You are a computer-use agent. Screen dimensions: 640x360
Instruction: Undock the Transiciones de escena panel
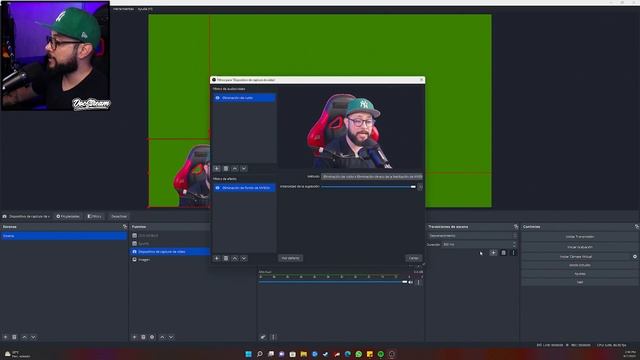[516, 227]
